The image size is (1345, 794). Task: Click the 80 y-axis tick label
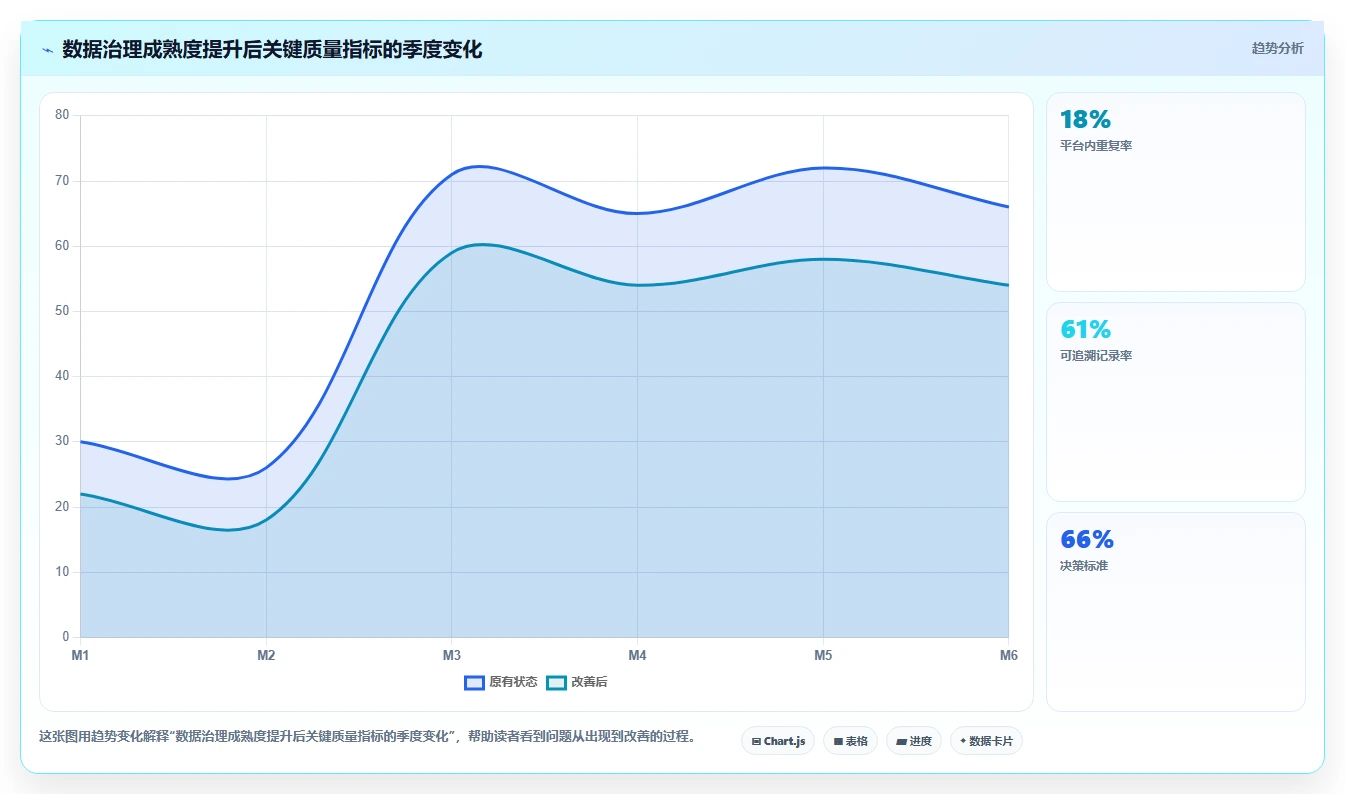[62, 115]
